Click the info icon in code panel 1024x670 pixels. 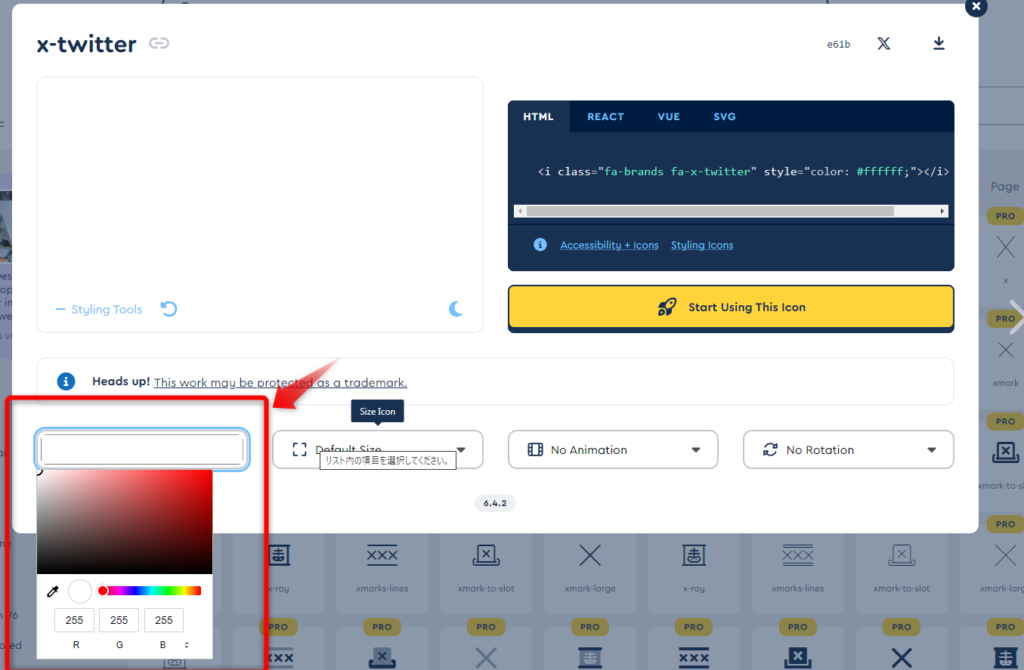coord(540,245)
